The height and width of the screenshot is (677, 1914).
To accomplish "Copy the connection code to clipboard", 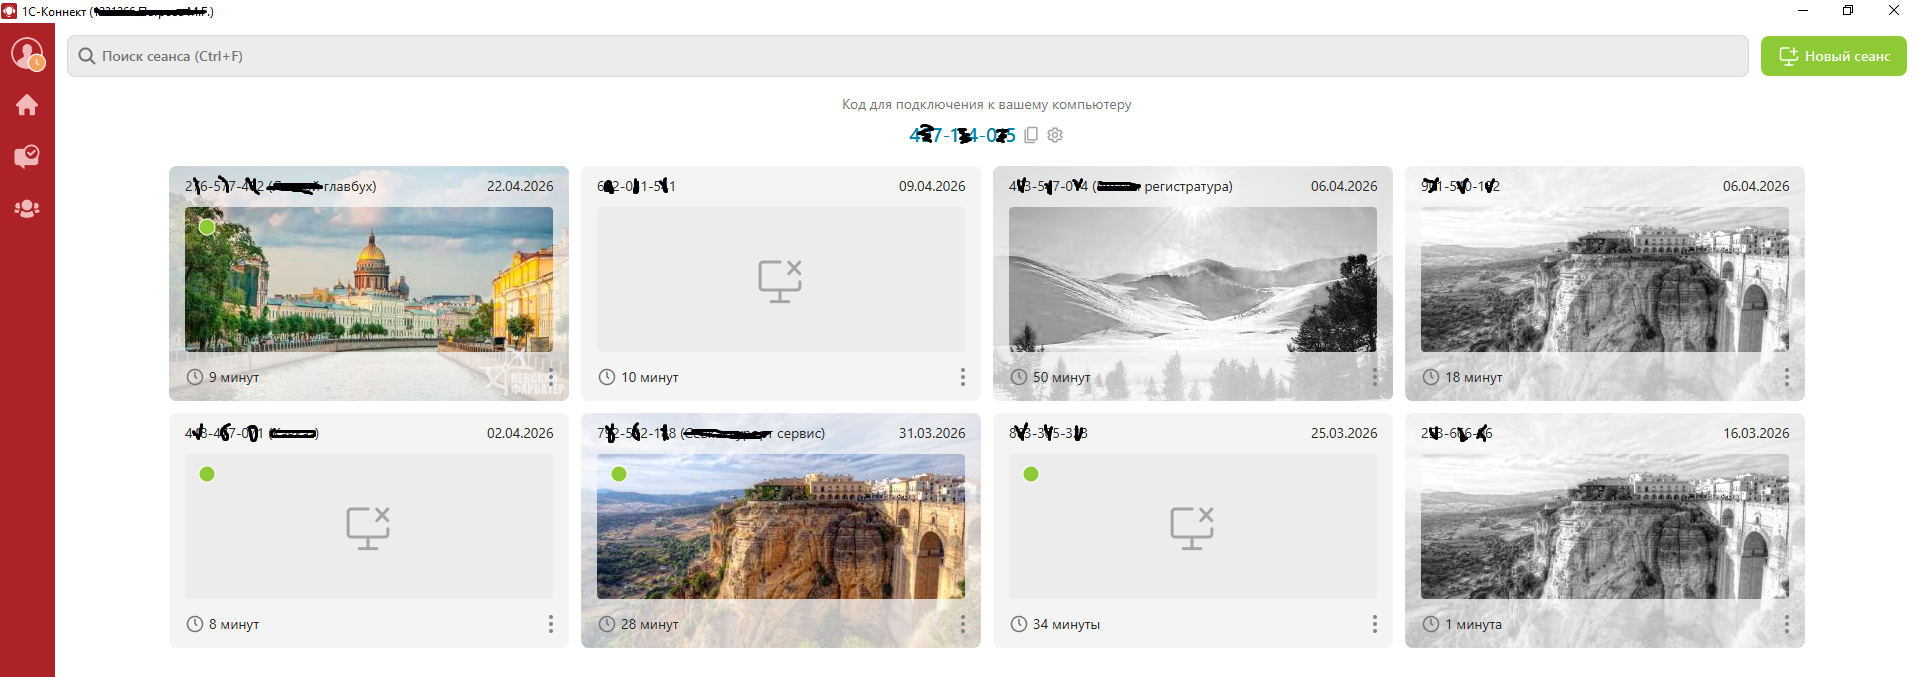I will coord(1031,135).
